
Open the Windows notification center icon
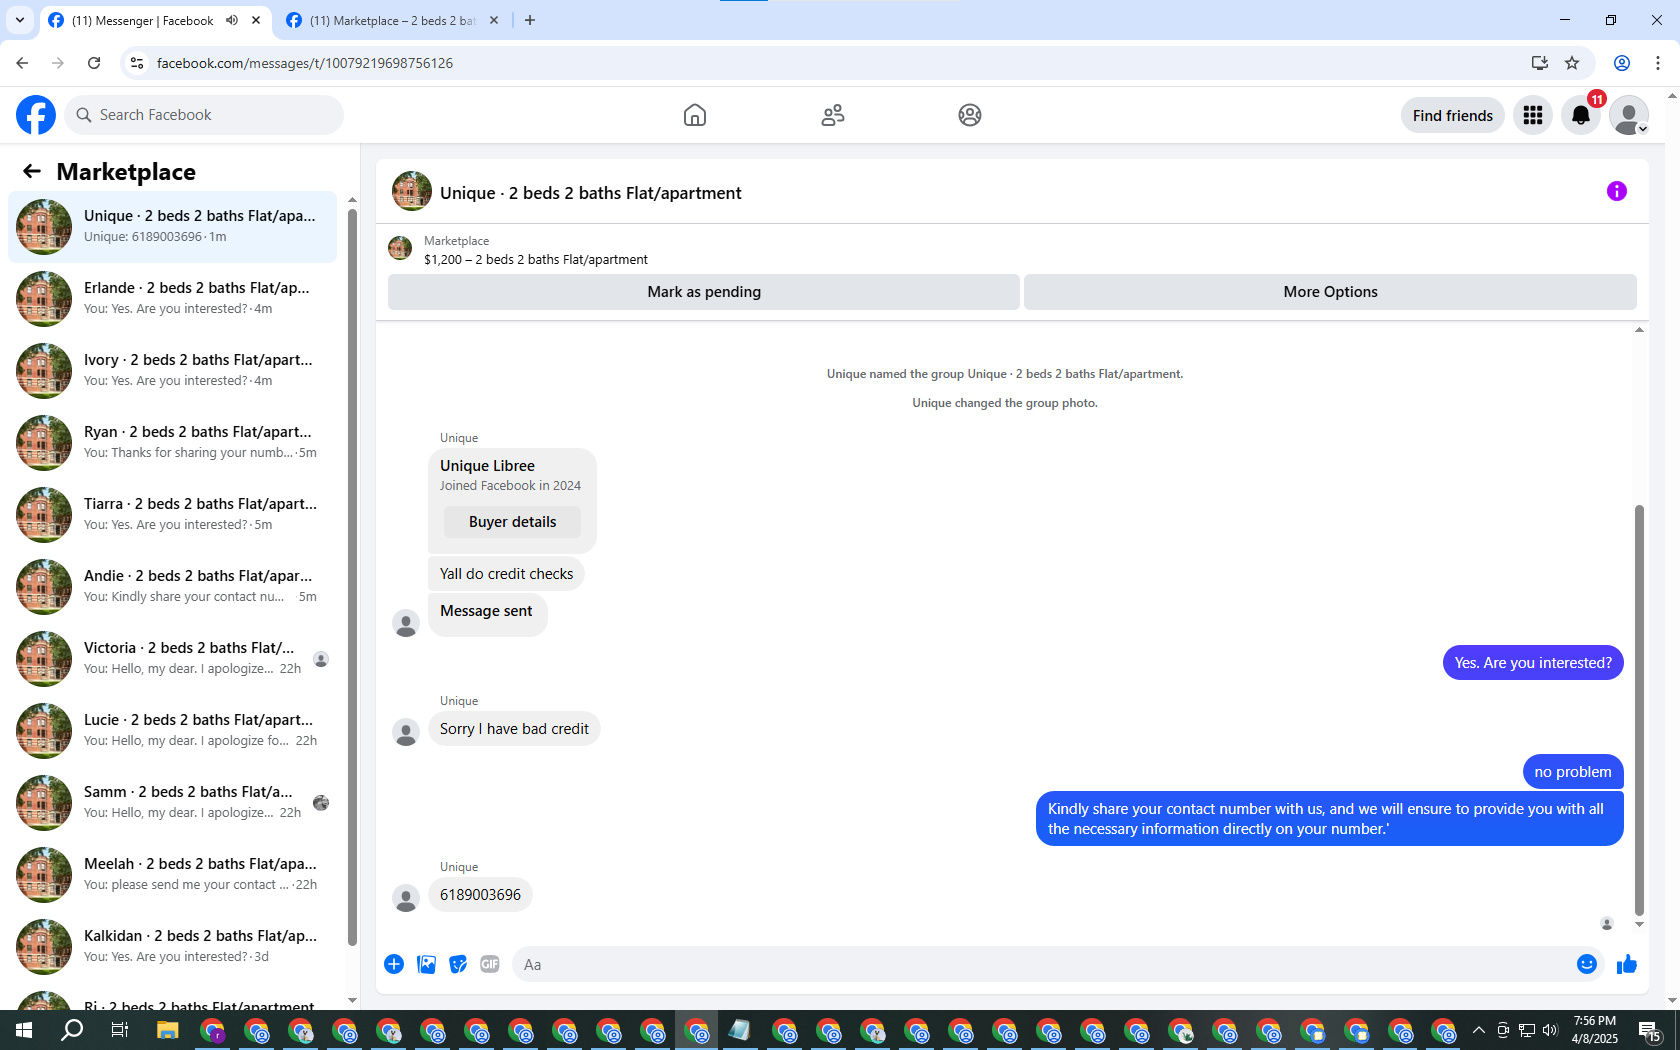coord(1650,1031)
